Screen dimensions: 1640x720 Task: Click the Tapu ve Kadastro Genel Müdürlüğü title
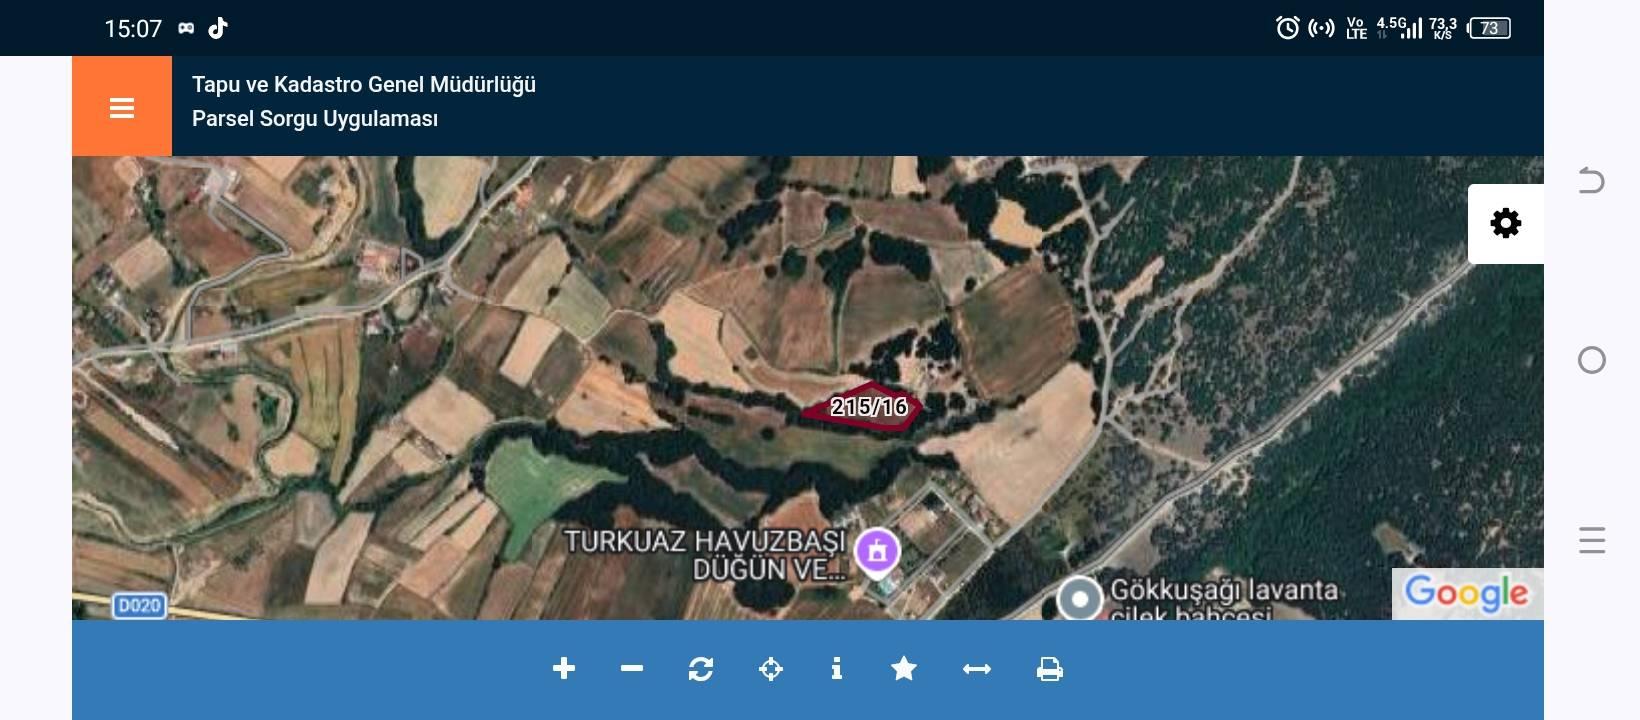(364, 85)
